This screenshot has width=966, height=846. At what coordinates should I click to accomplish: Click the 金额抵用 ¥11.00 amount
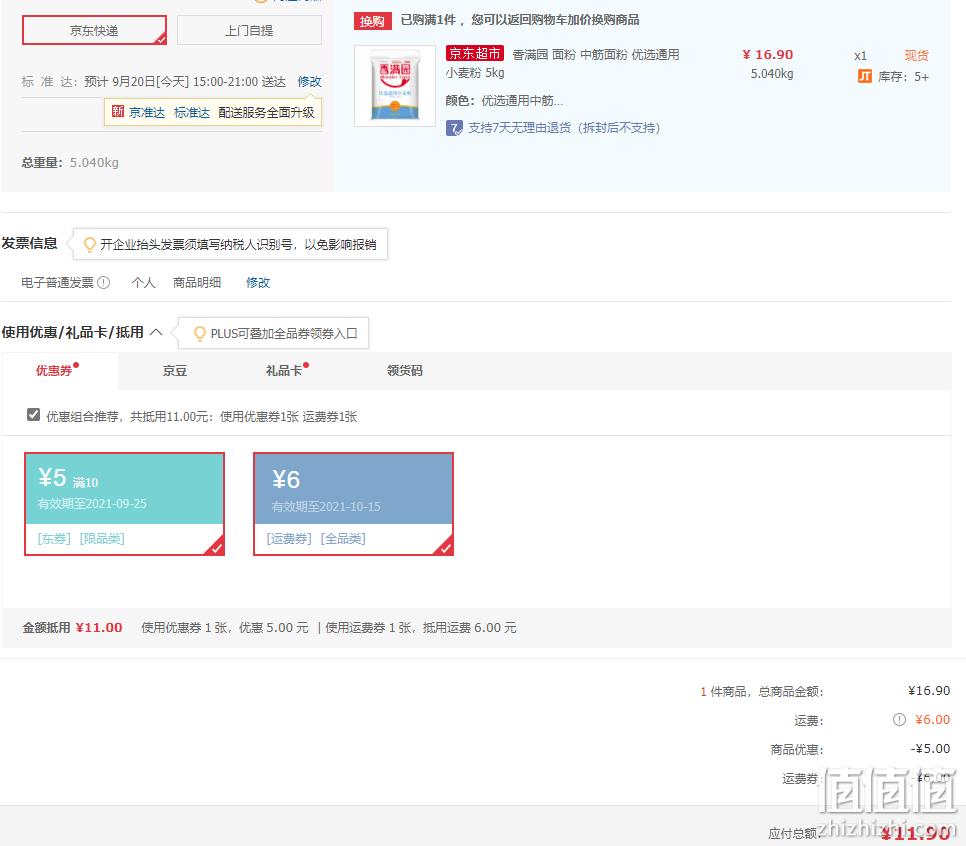click(x=99, y=627)
